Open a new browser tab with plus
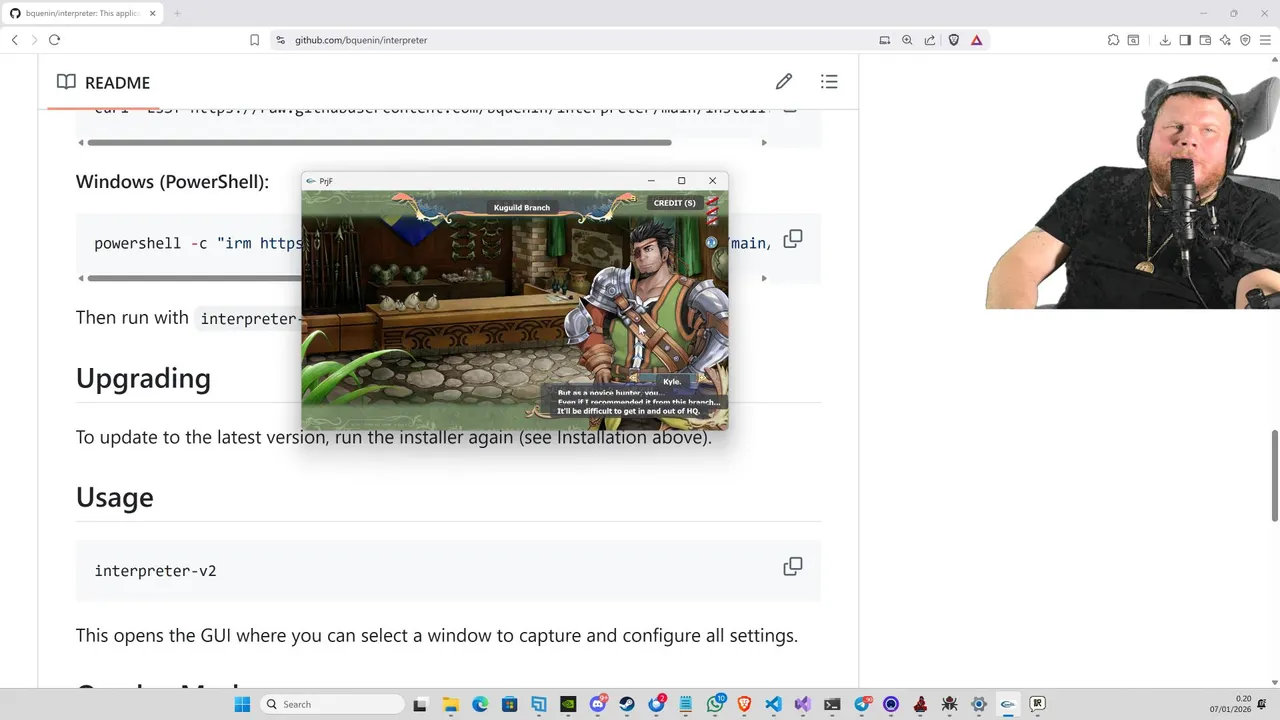1280x720 pixels. [177, 13]
